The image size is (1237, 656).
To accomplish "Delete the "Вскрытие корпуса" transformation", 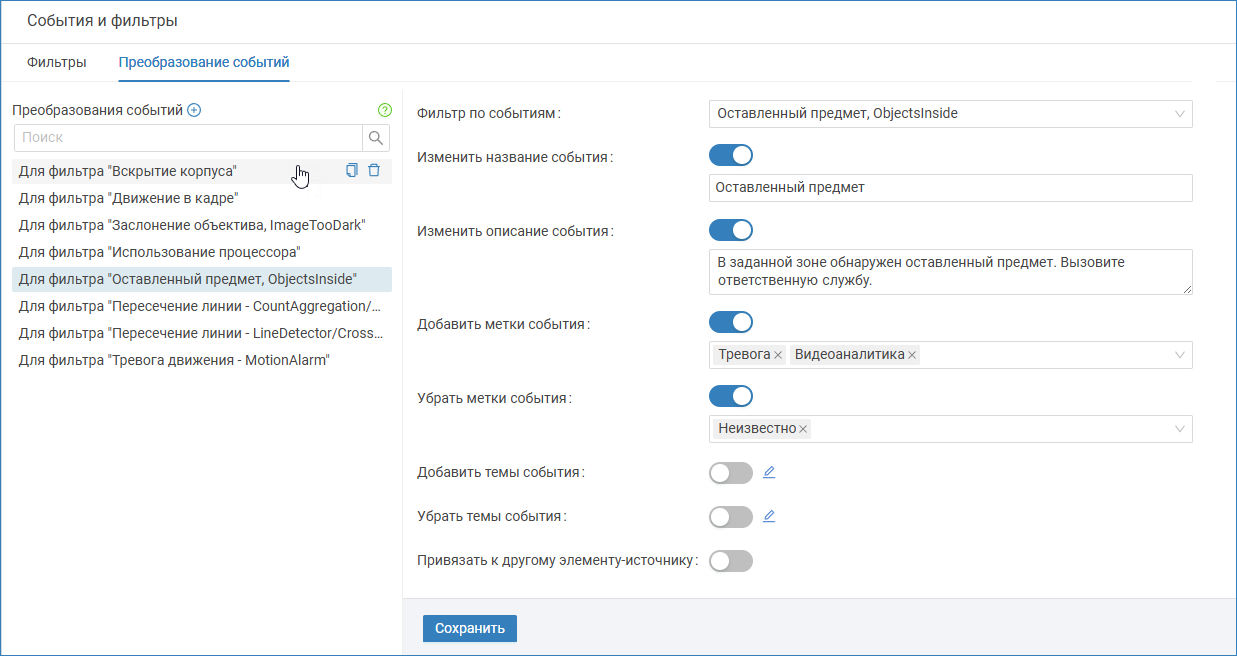I will 374,171.
